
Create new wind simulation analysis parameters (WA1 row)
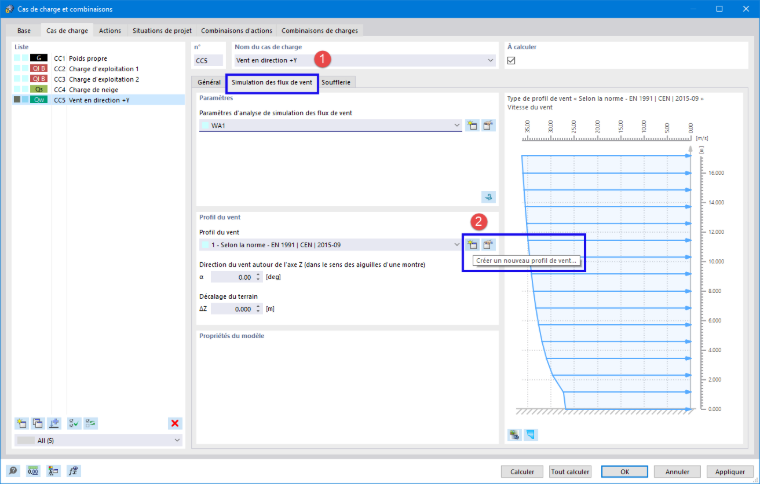point(472,125)
